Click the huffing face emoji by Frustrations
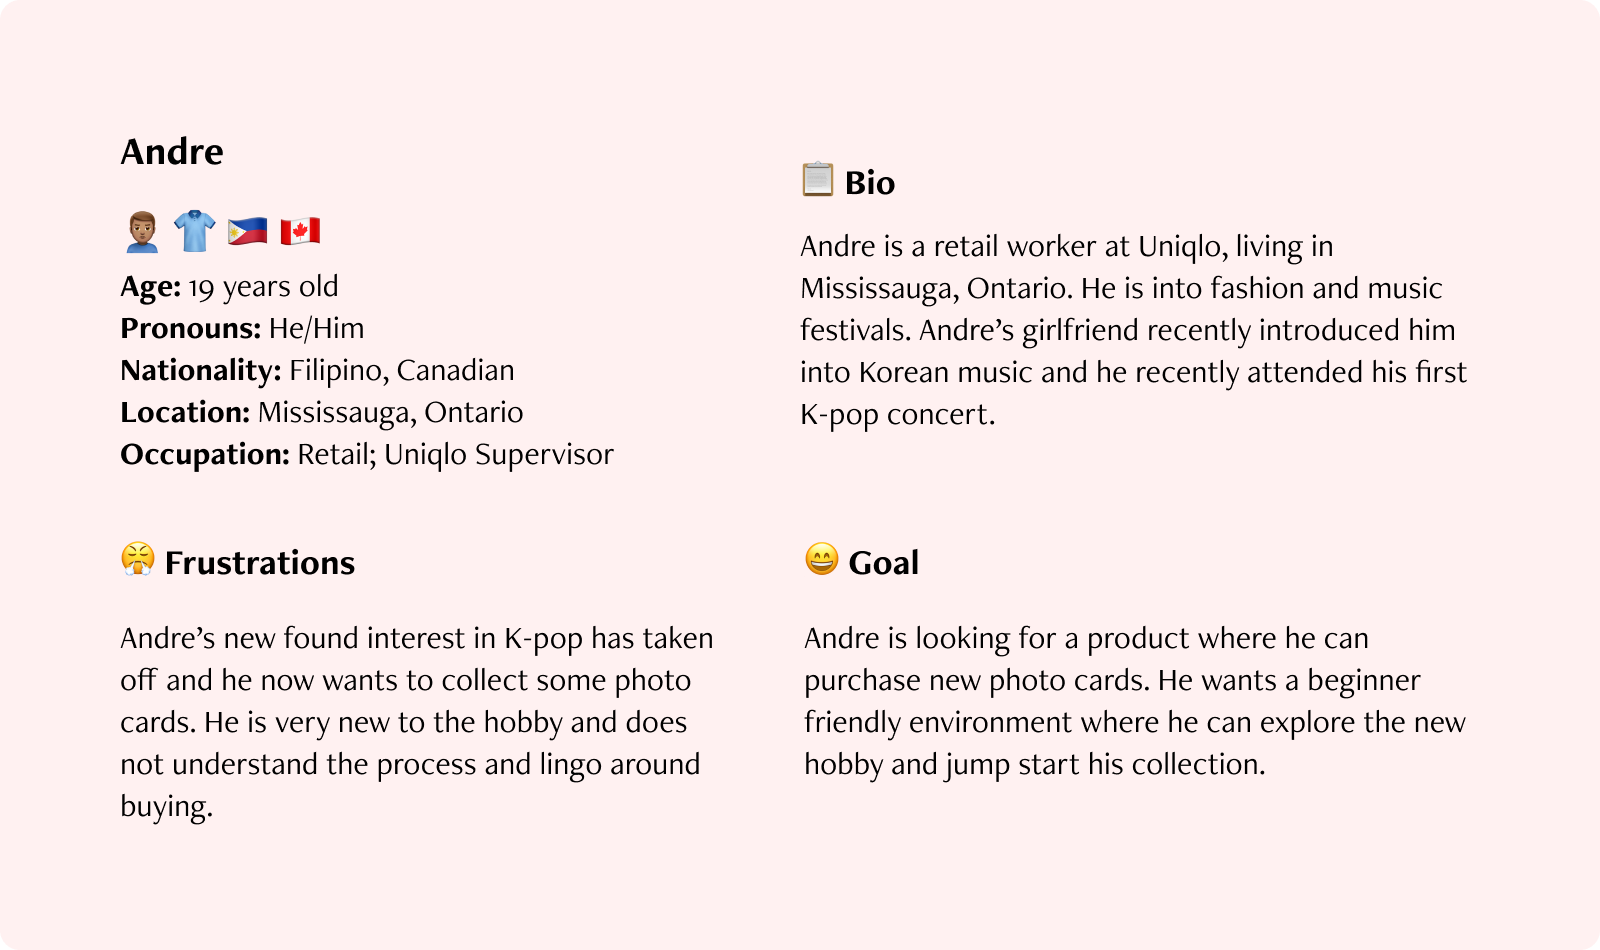 coord(138,559)
